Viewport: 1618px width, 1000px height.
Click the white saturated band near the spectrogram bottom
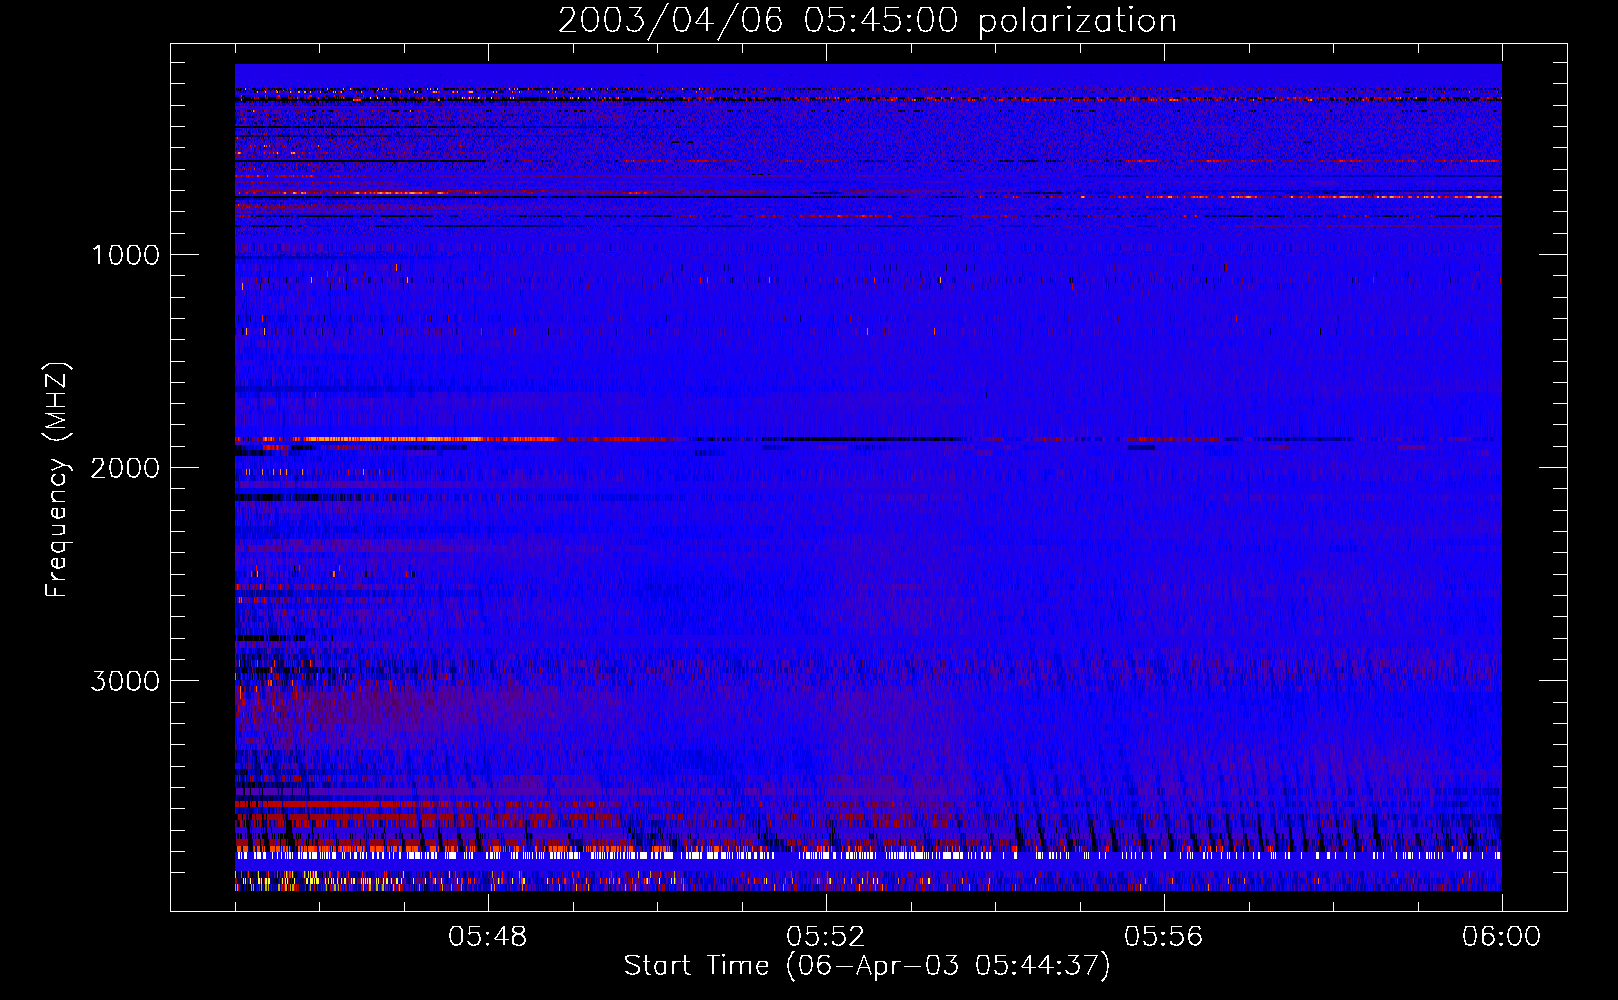868,855
